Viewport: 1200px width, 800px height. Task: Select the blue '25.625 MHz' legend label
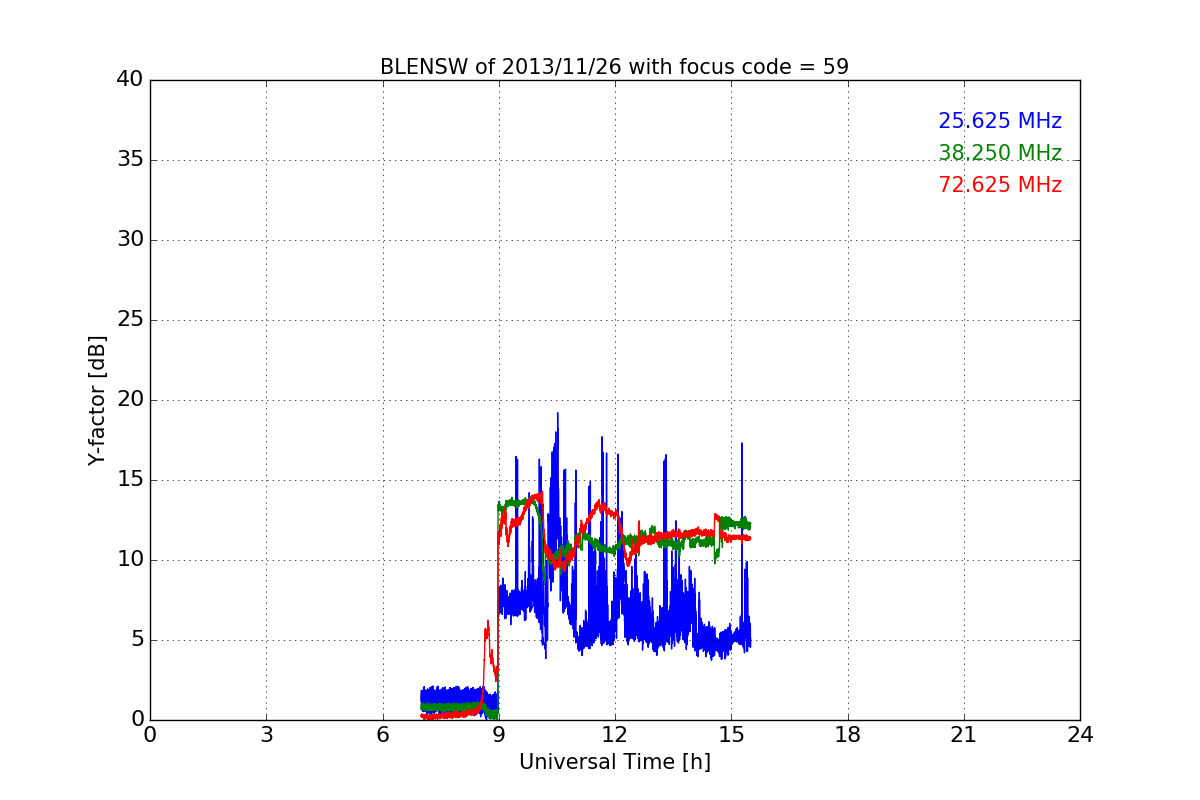[x=1000, y=121]
